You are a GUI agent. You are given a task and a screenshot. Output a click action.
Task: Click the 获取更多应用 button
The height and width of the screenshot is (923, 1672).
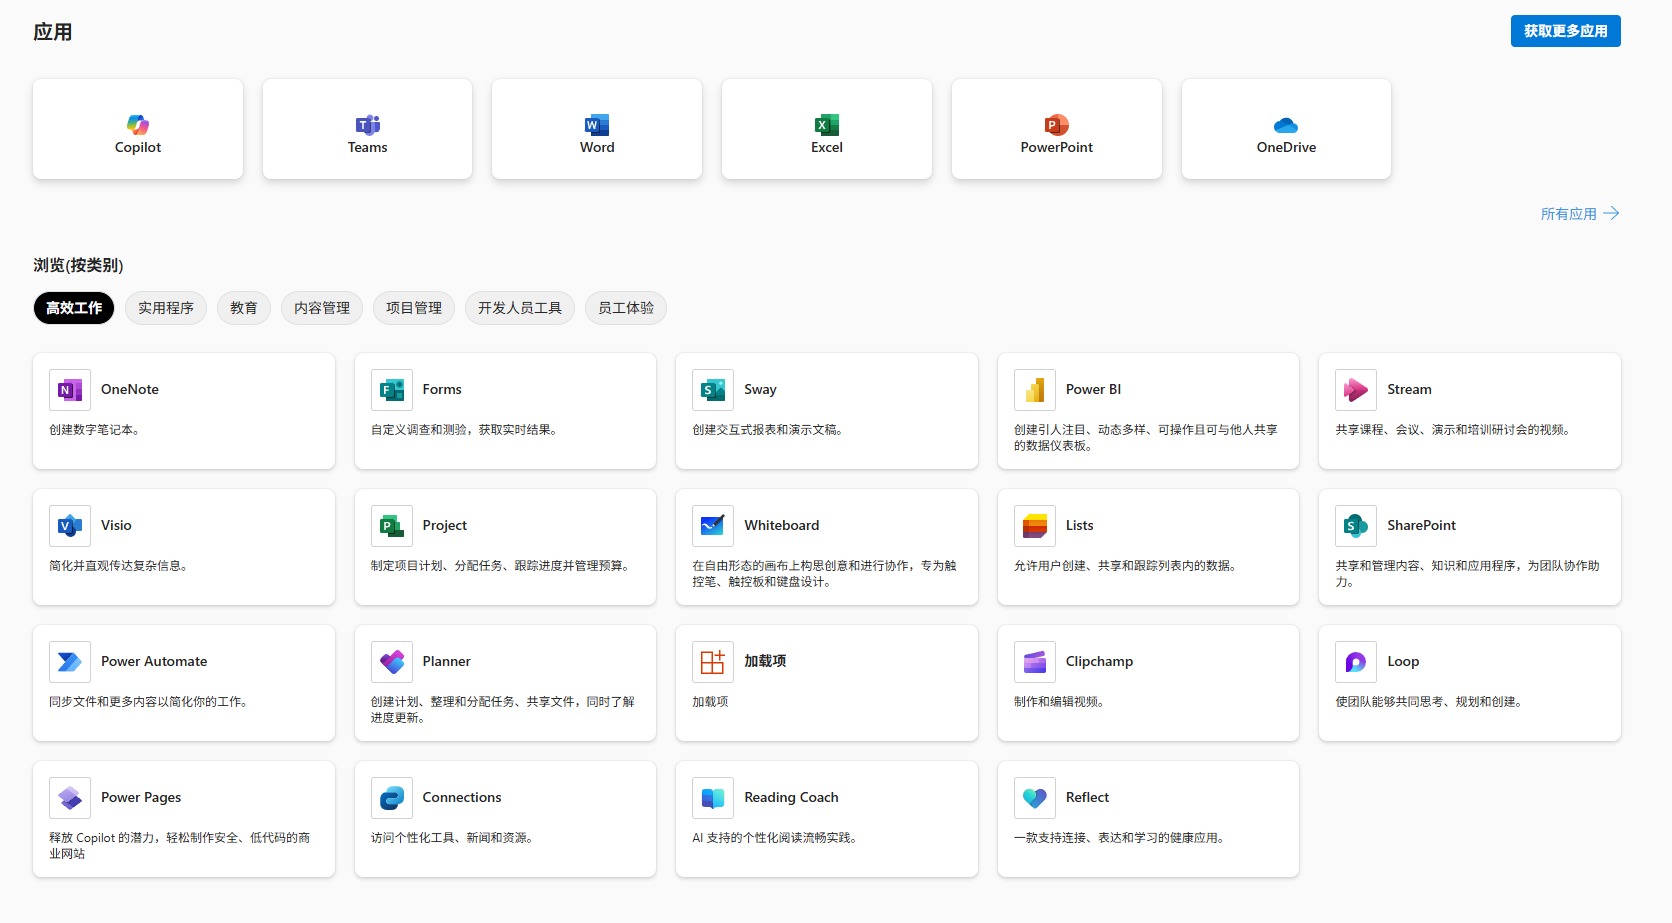pyautogui.click(x=1565, y=31)
